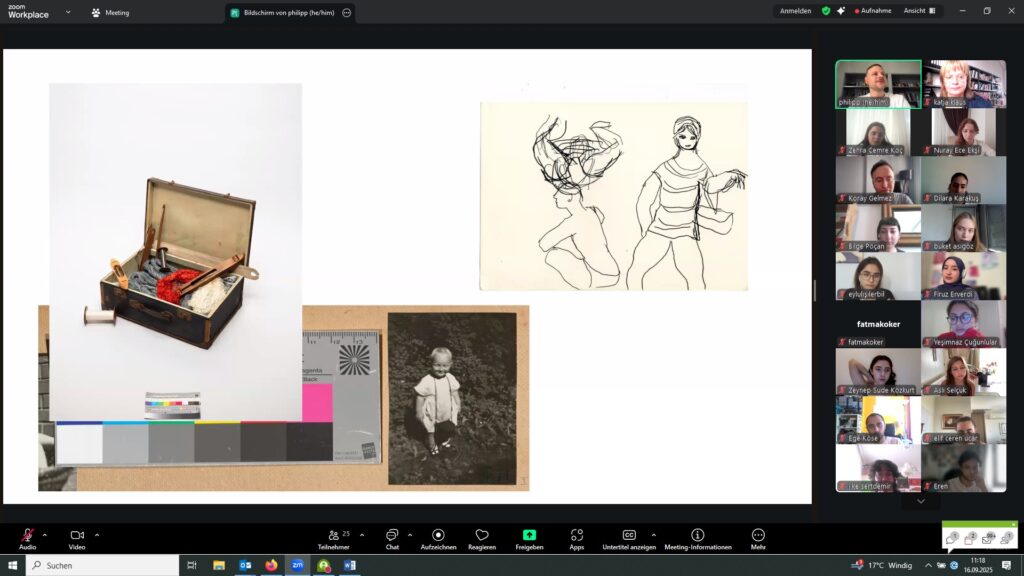Switch to the Meeting tab
Viewport: 1024px width, 576px height.
[x=110, y=13]
